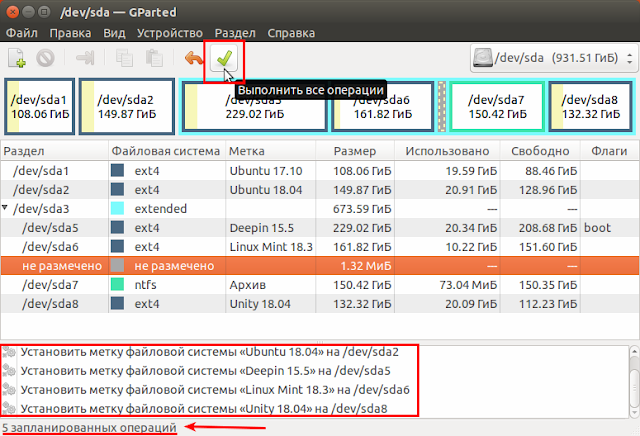This screenshot has height=436, width=640.
Task: Click status text 5 запланированных операций
Action: 89,427
